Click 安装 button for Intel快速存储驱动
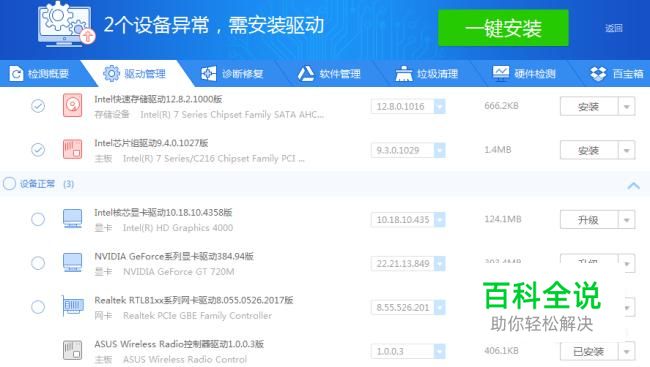This screenshot has width=650, height=367. 589,107
